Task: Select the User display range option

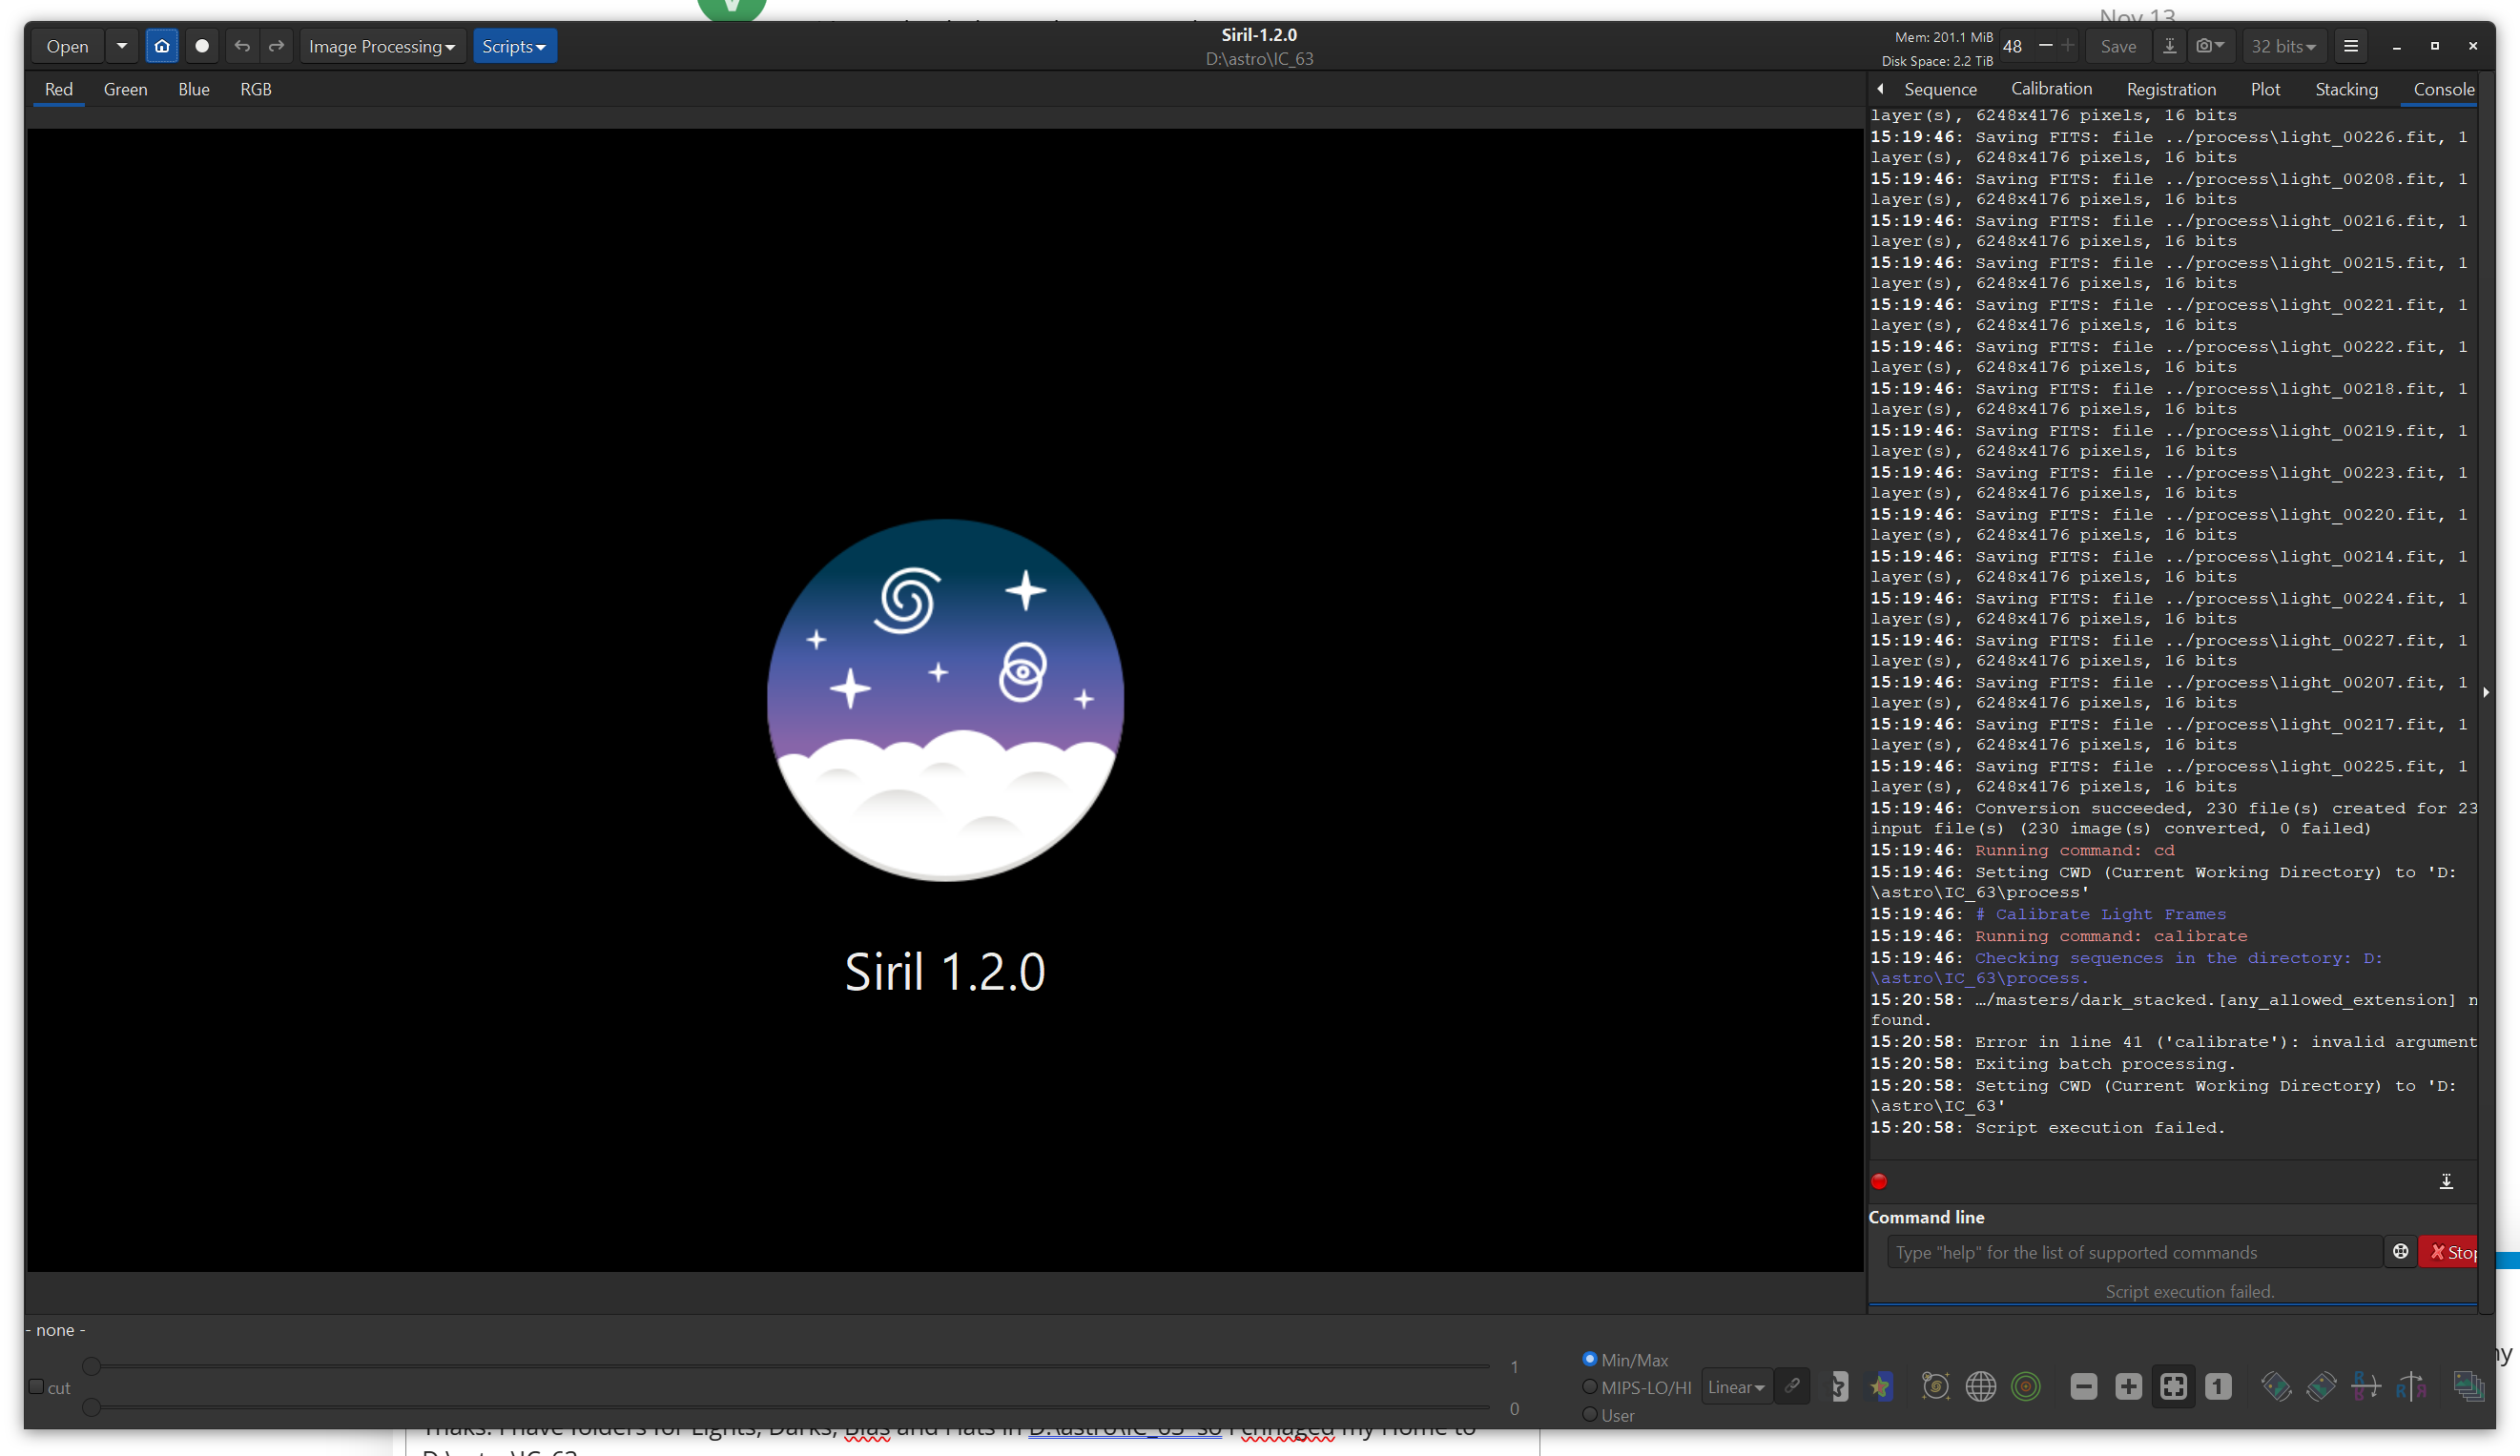Action: pos(1589,1414)
